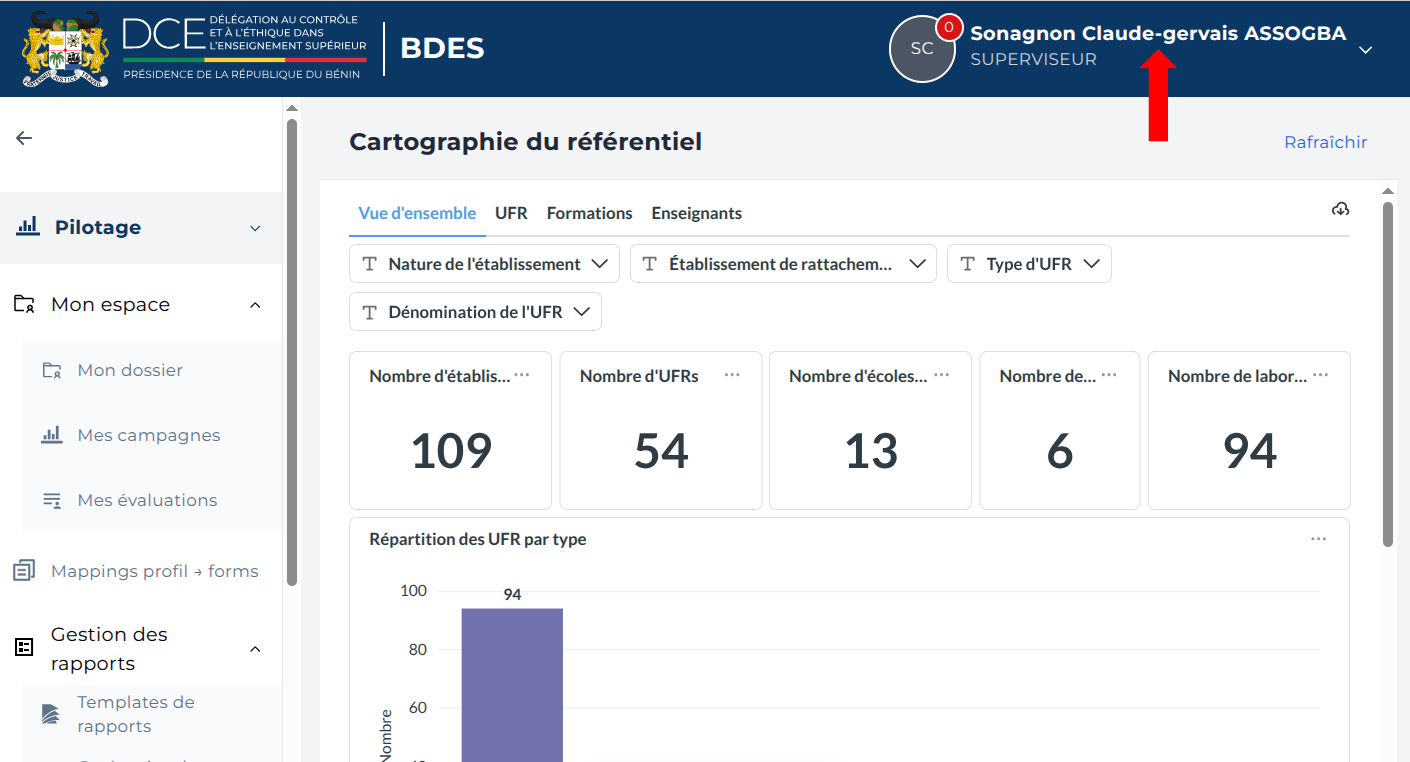
Task: Click the value 54 in Nombre d'UFRs
Action: tap(661, 451)
